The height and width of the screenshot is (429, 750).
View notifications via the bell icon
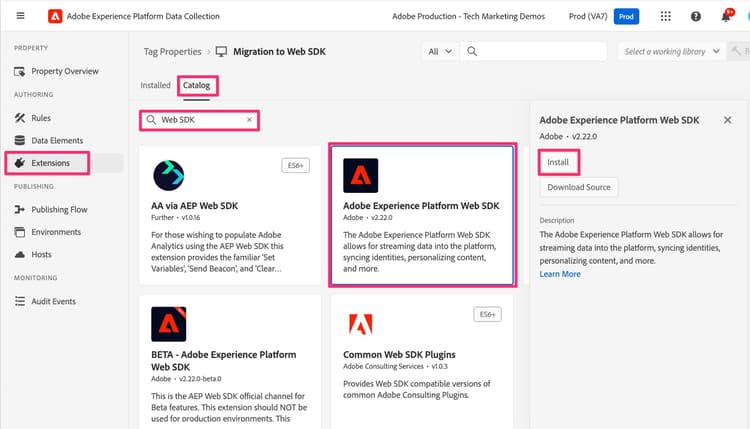tap(726, 16)
